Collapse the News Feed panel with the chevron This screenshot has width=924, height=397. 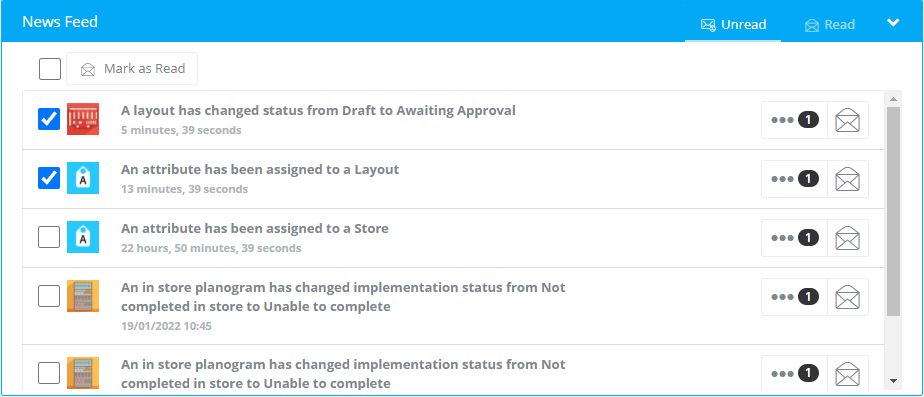click(x=893, y=23)
